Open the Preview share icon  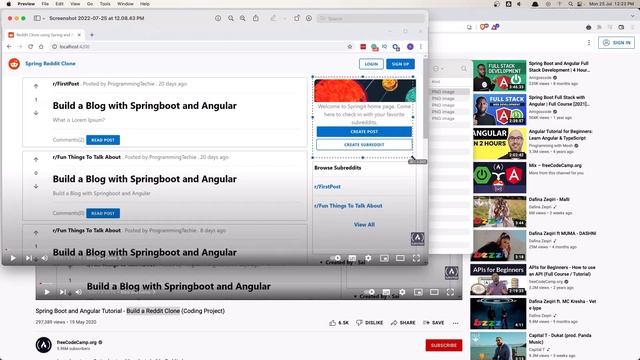pos(256,18)
